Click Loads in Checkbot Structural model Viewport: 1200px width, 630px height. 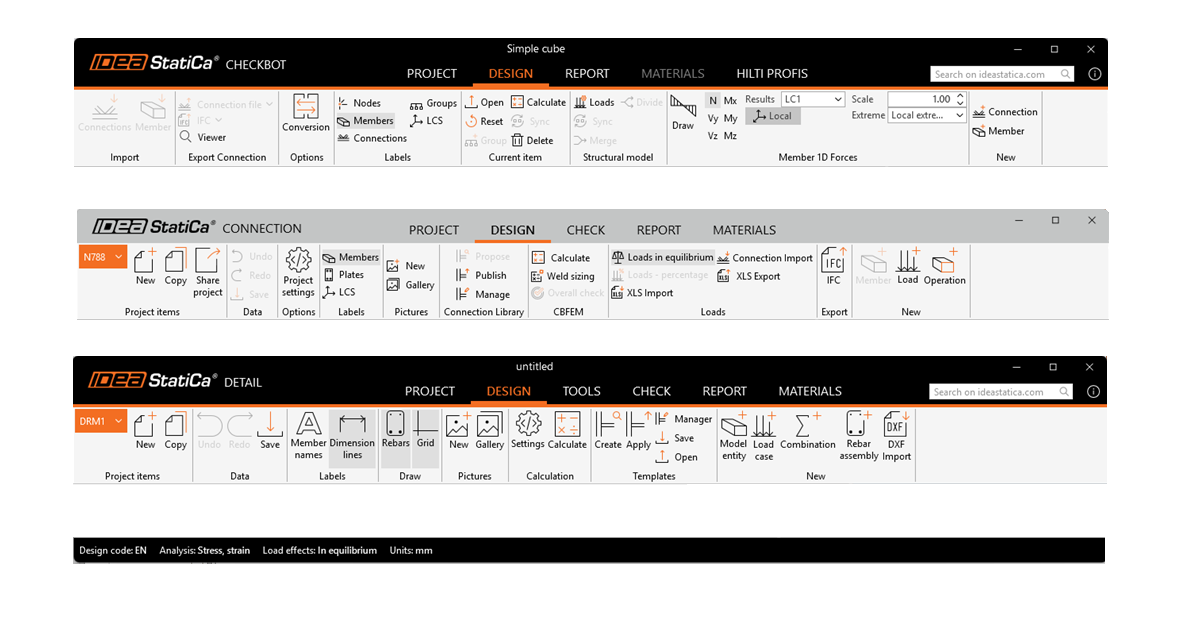[x=594, y=102]
